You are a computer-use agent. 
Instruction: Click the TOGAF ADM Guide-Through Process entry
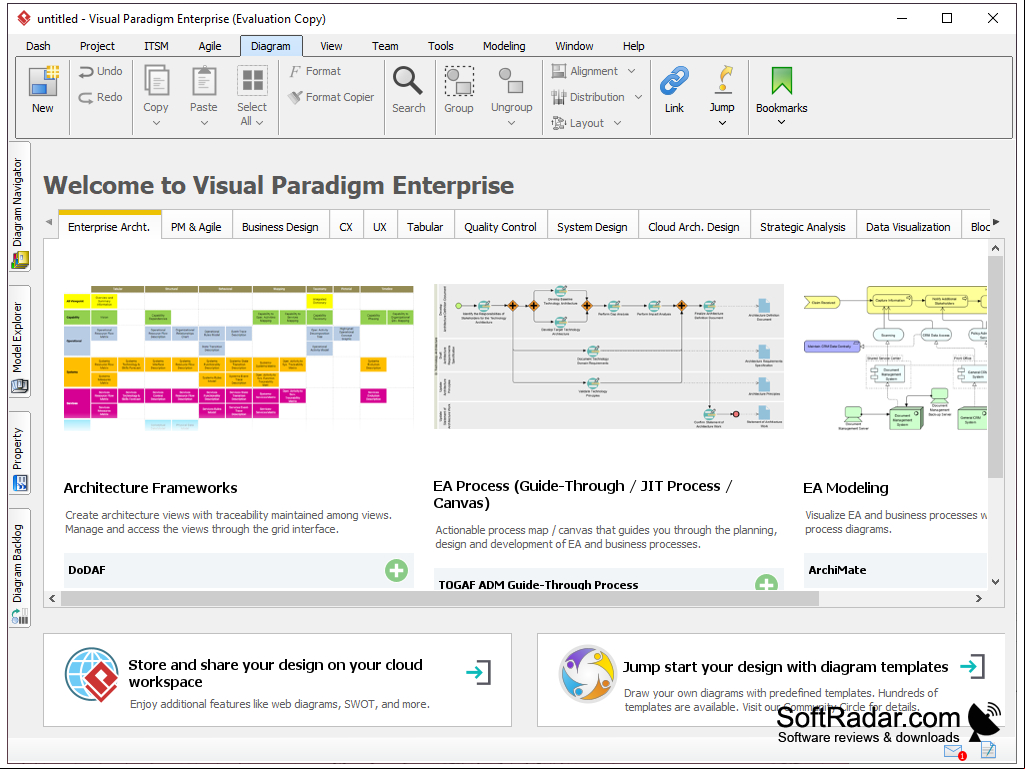click(609, 580)
